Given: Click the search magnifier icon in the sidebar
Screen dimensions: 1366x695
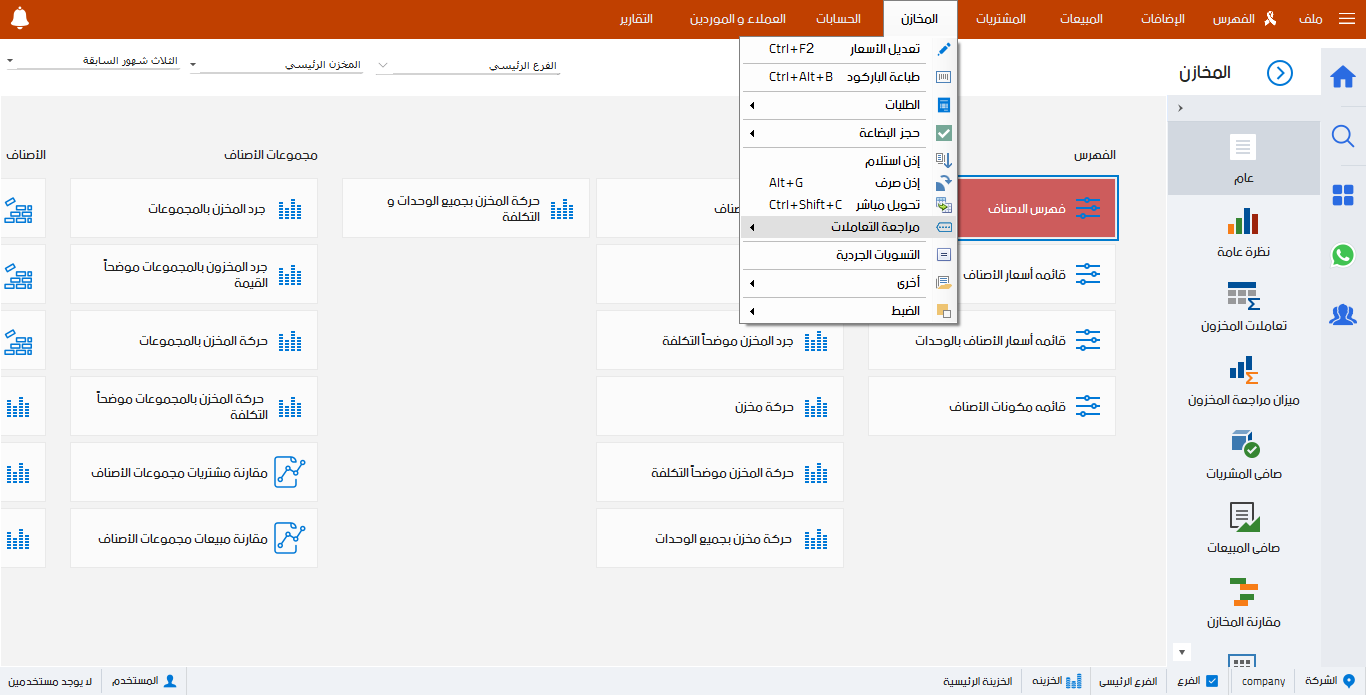Looking at the screenshot, I should pyautogui.click(x=1343, y=136).
